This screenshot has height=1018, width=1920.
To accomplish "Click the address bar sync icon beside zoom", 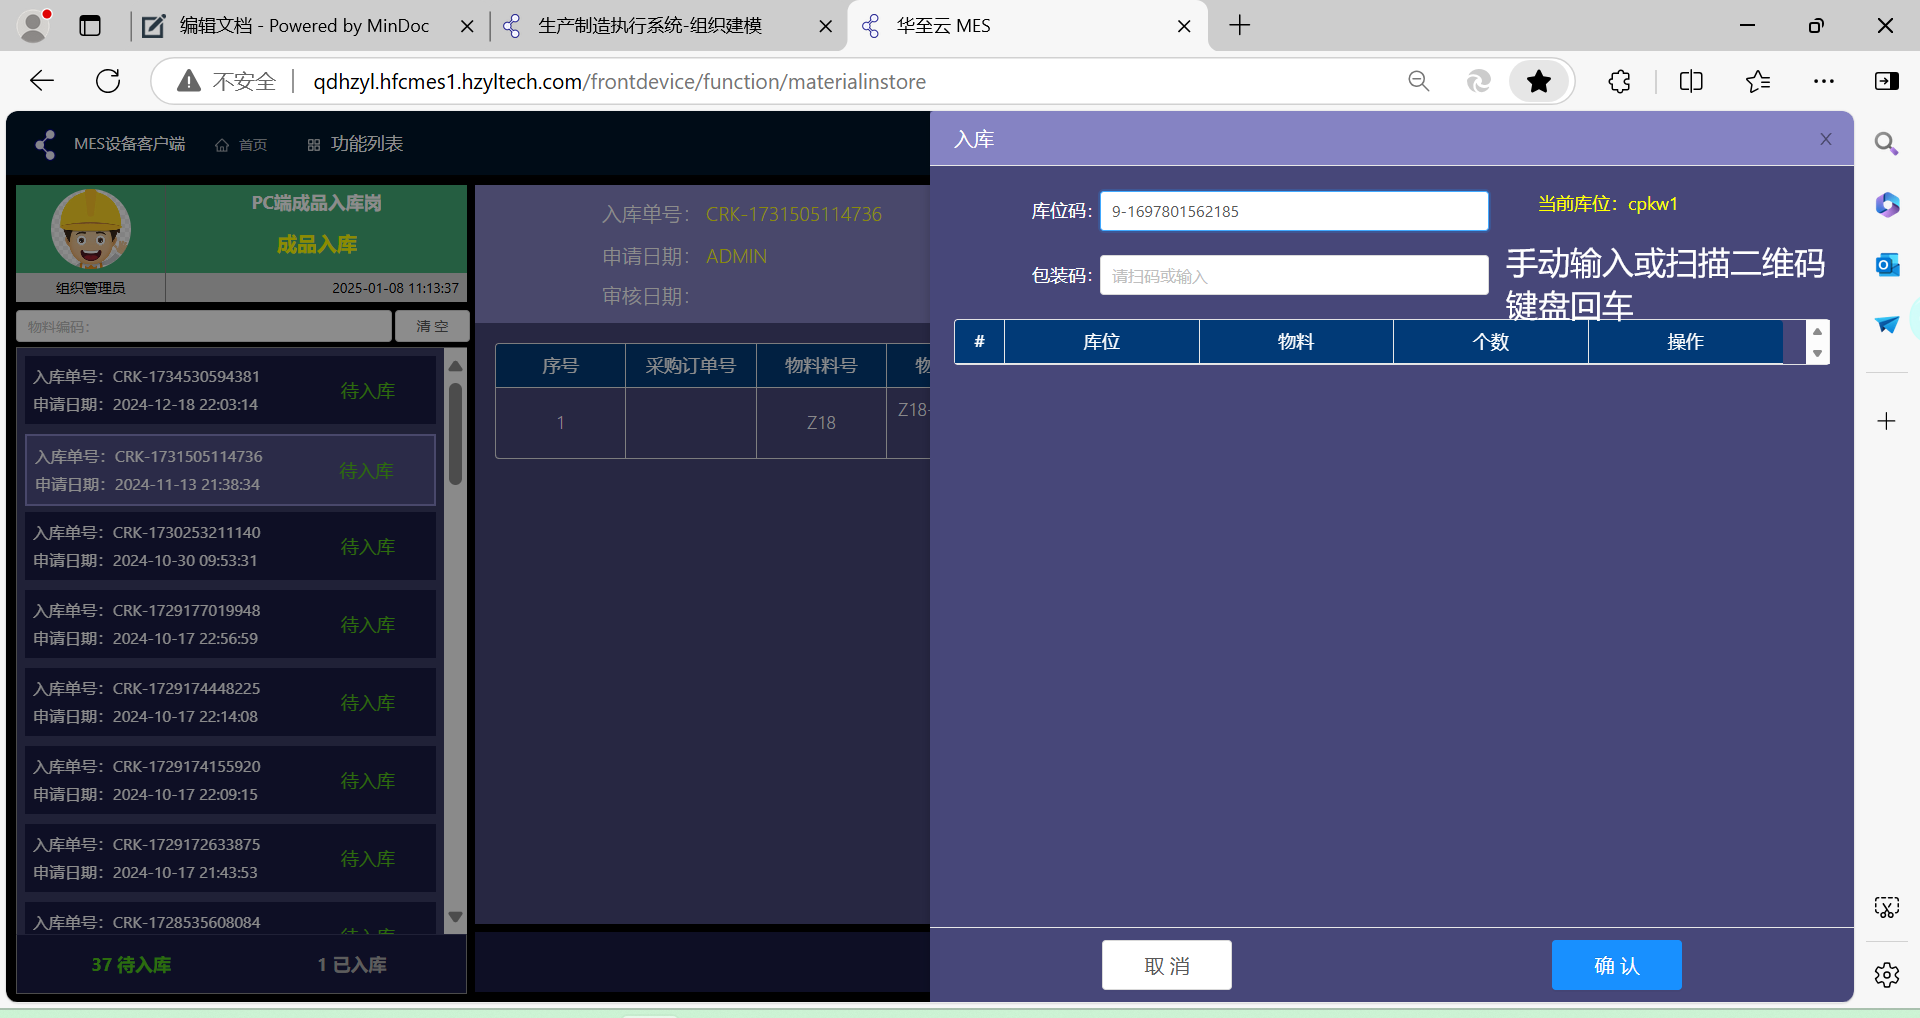I will point(1478,81).
